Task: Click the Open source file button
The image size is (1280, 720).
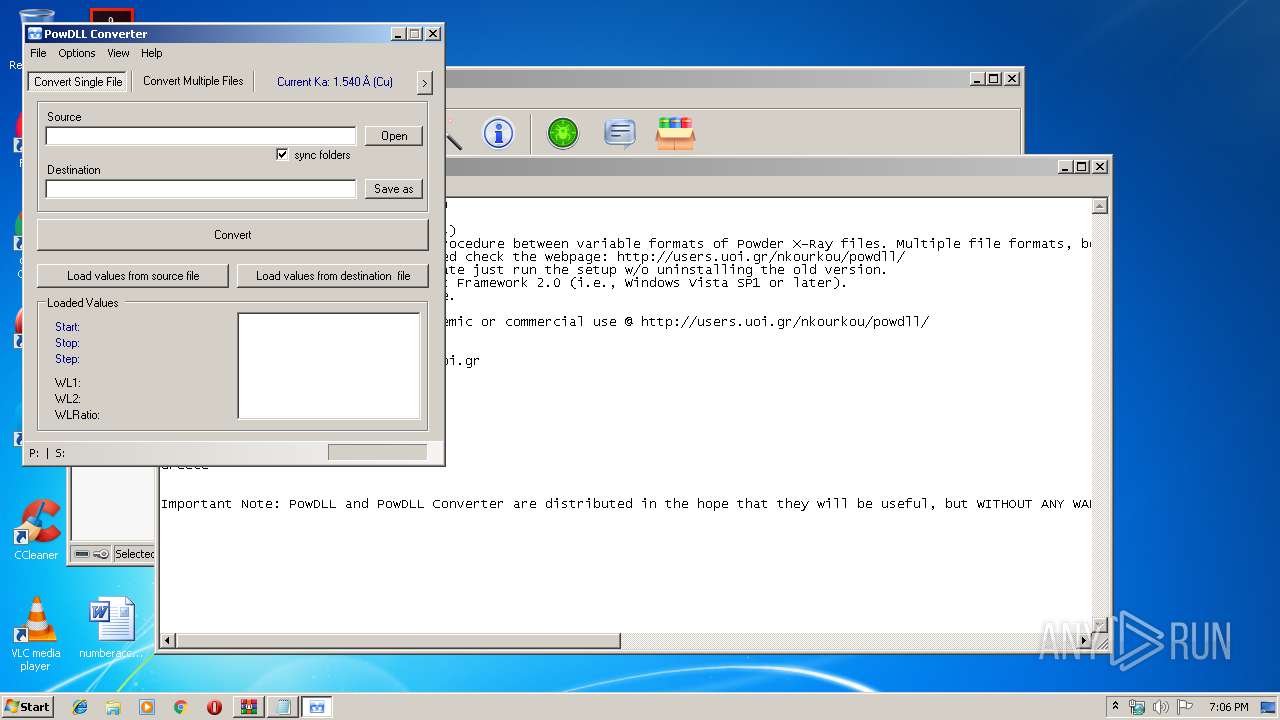Action: coord(394,136)
